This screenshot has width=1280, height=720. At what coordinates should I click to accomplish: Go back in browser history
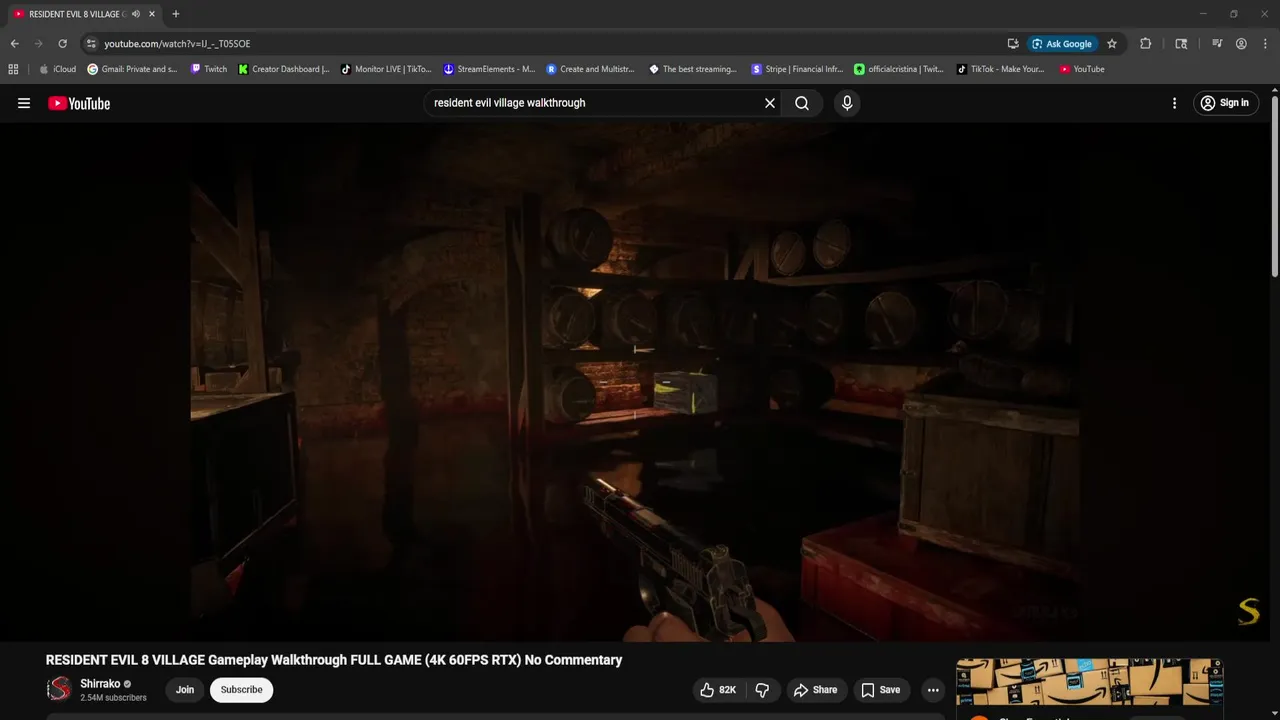pos(14,44)
